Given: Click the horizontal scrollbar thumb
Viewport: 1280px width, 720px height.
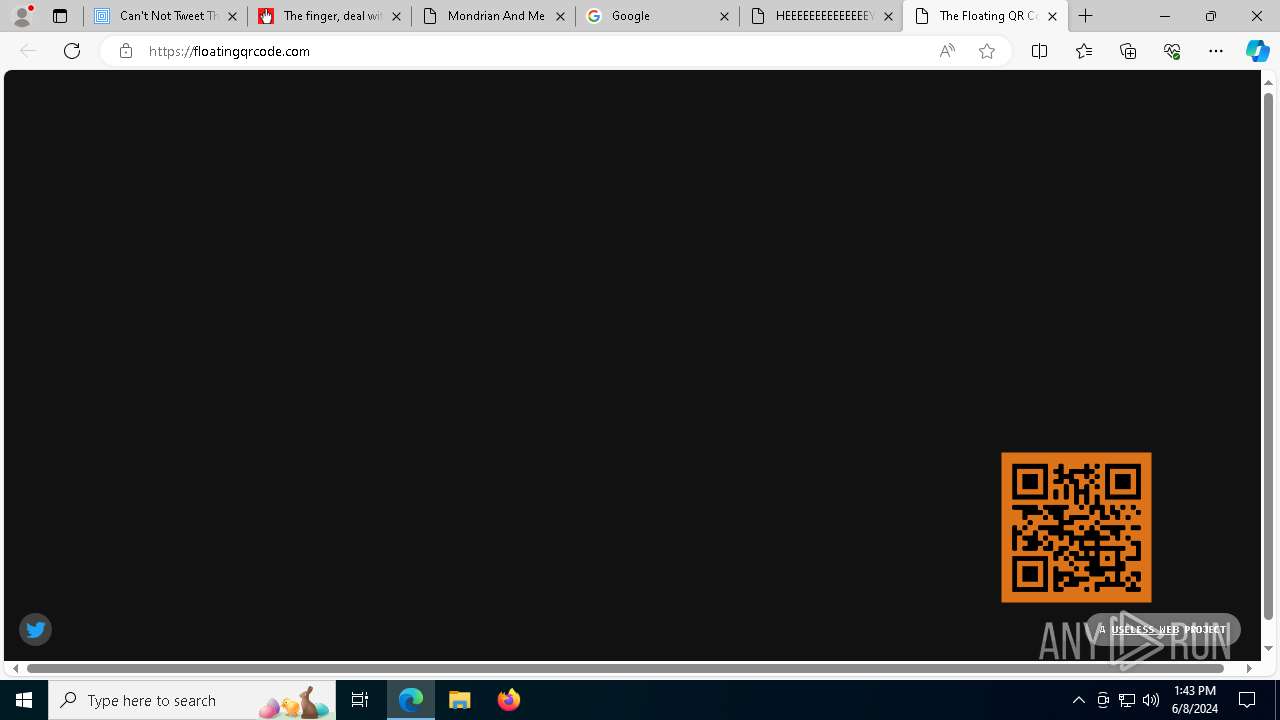Looking at the screenshot, I should pos(626,668).
